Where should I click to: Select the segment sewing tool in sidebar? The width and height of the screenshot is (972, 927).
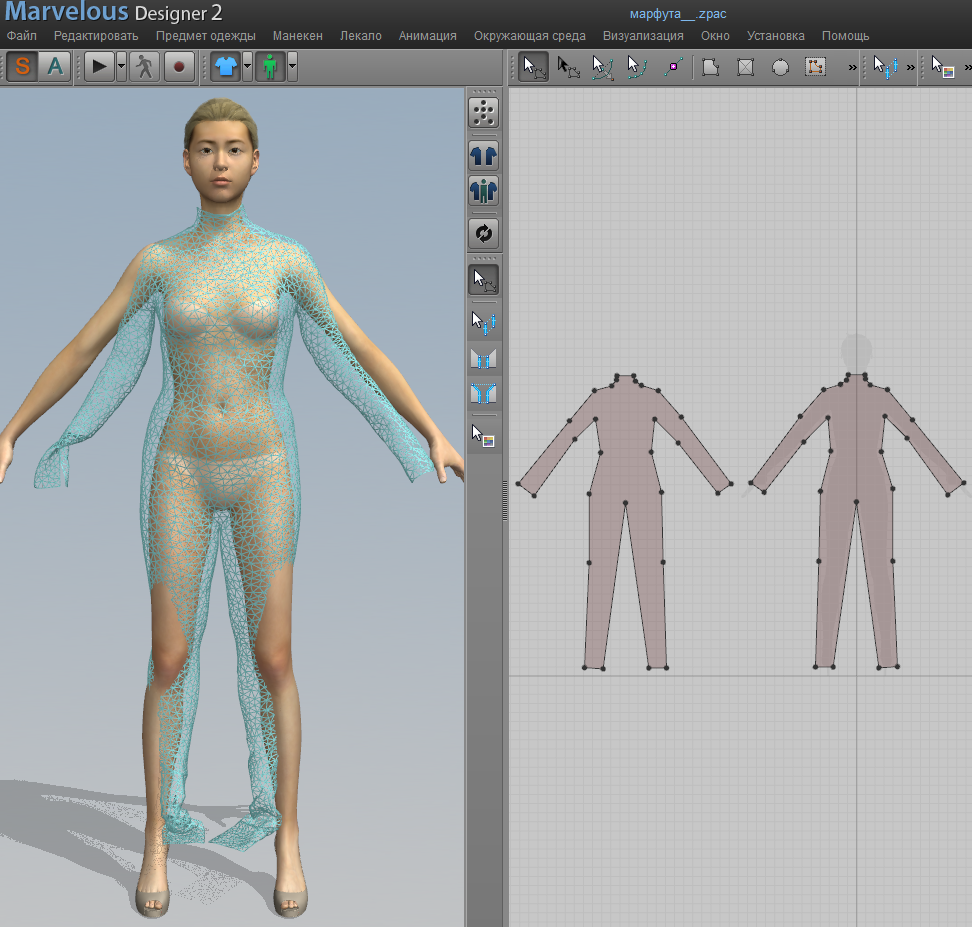pyautogui.click(x=484, y=358)
